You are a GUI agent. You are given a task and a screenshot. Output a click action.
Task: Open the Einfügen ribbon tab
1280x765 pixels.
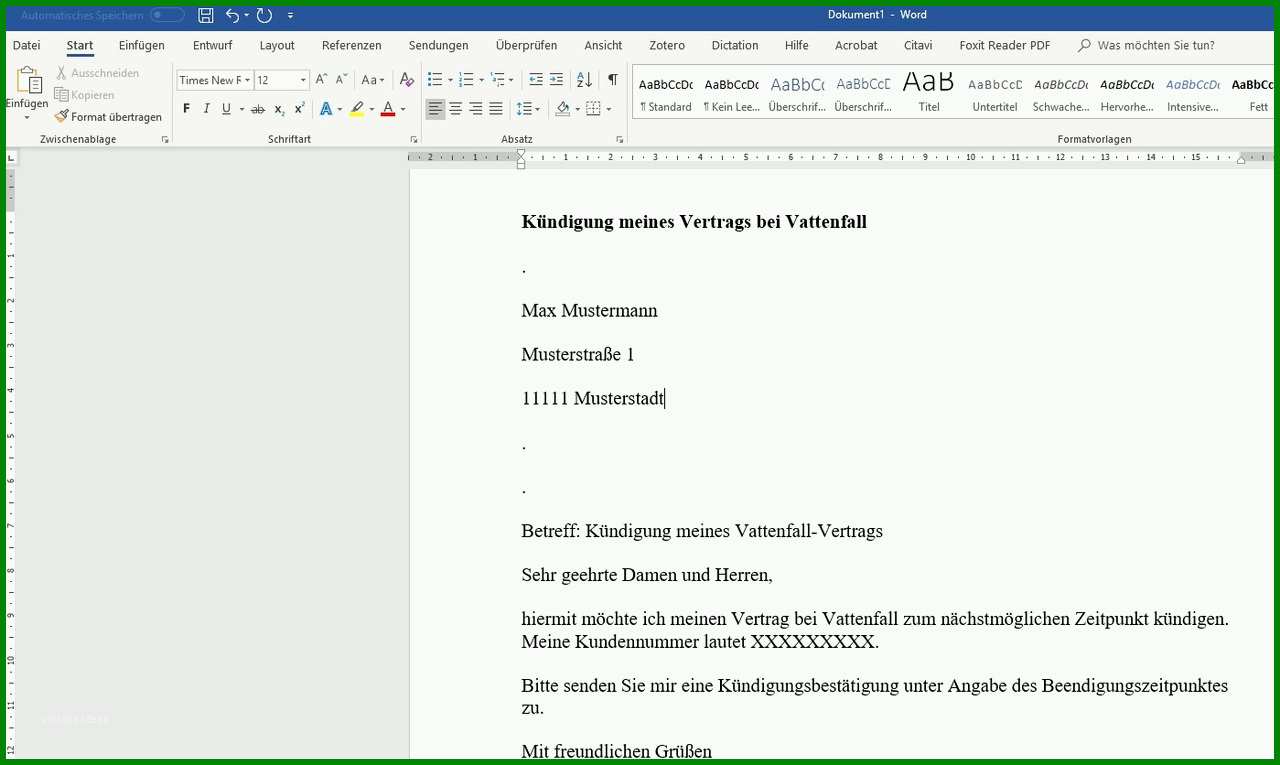(141, 45)
